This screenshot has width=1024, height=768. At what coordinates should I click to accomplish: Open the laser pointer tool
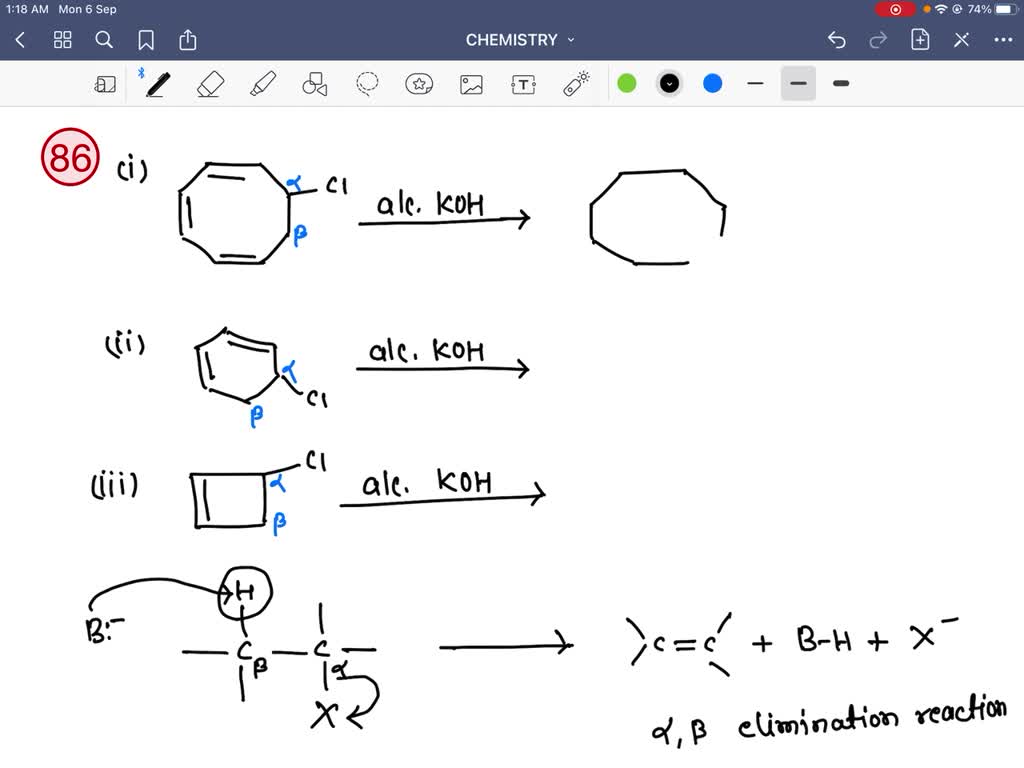(575, 83)
